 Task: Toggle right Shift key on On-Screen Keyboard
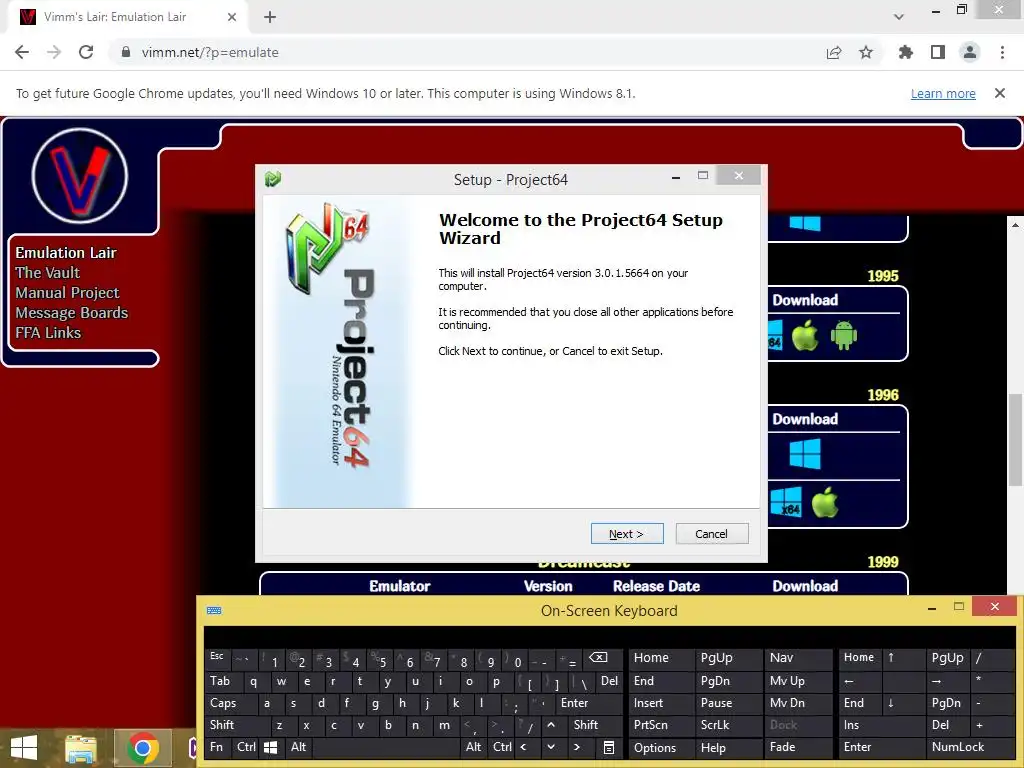point(594,725)
